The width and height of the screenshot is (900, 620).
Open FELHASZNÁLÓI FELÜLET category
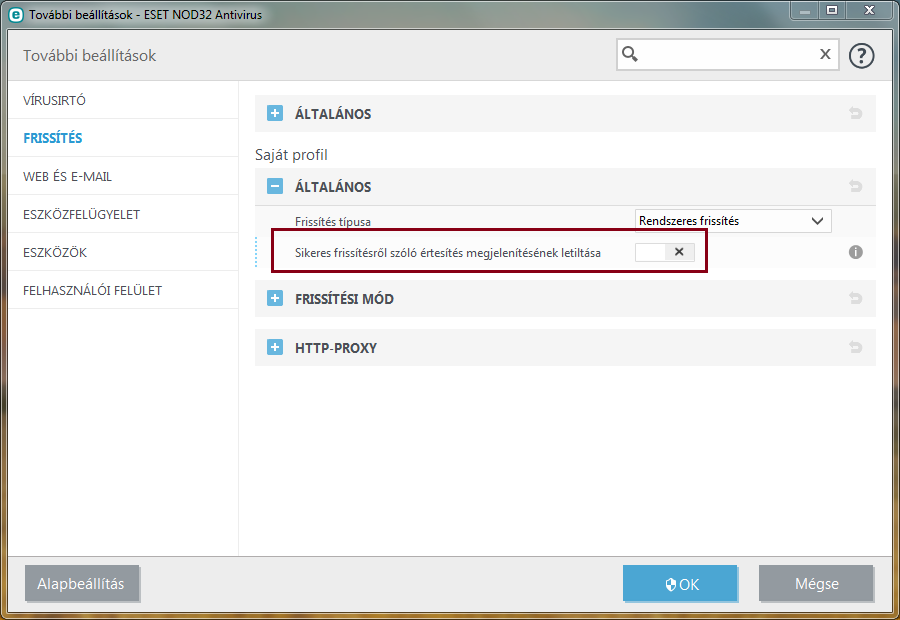(123, 290)
